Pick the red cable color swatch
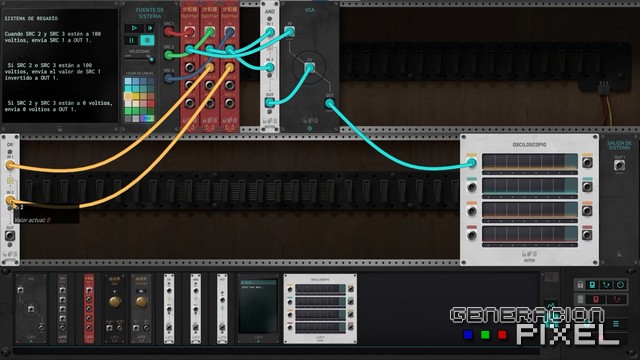The width and height of the screenshot is (640, 360). (x=151, y=104)
